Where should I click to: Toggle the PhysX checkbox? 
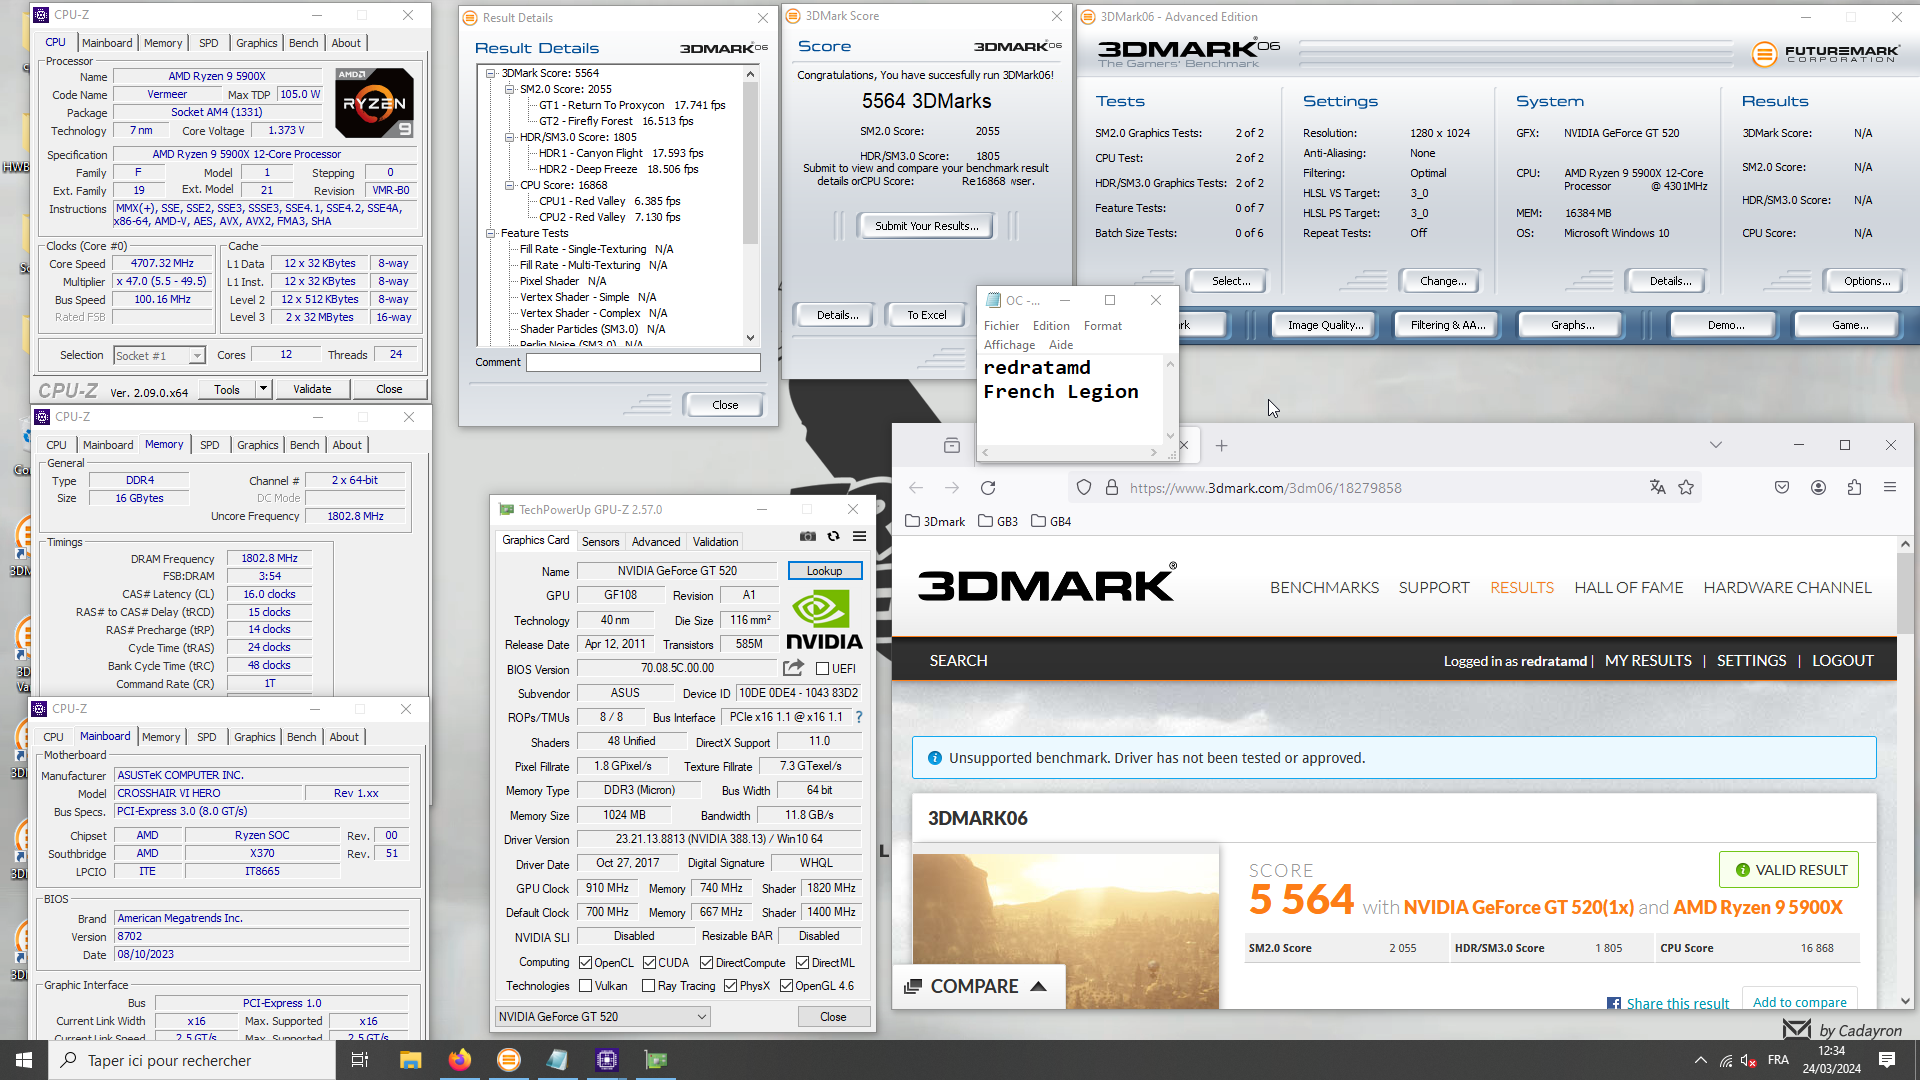731,985
